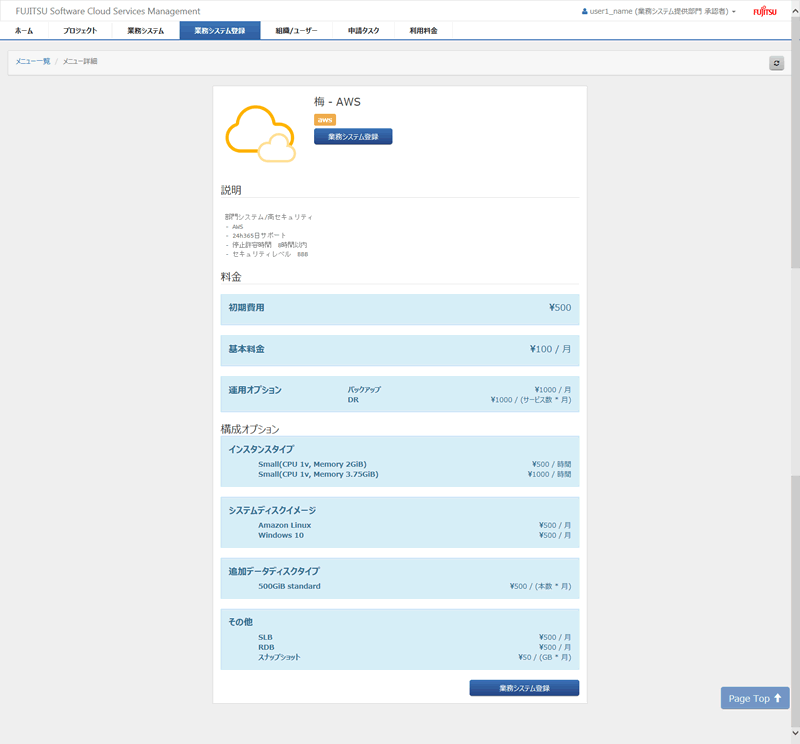Switch to the 申請タスク tab
800x744 pixels.
click(364, 31)
